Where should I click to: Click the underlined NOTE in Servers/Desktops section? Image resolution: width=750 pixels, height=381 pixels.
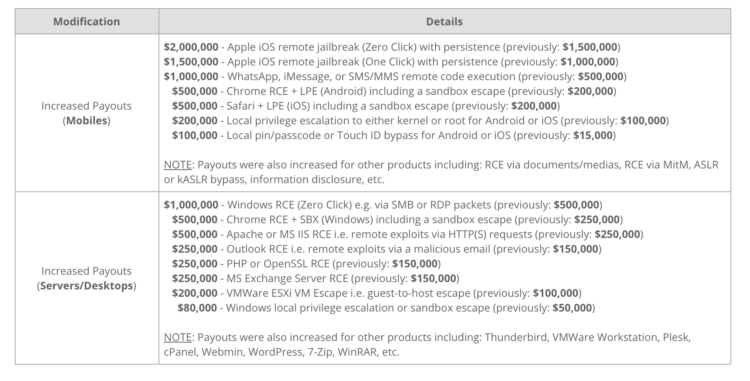177,337
